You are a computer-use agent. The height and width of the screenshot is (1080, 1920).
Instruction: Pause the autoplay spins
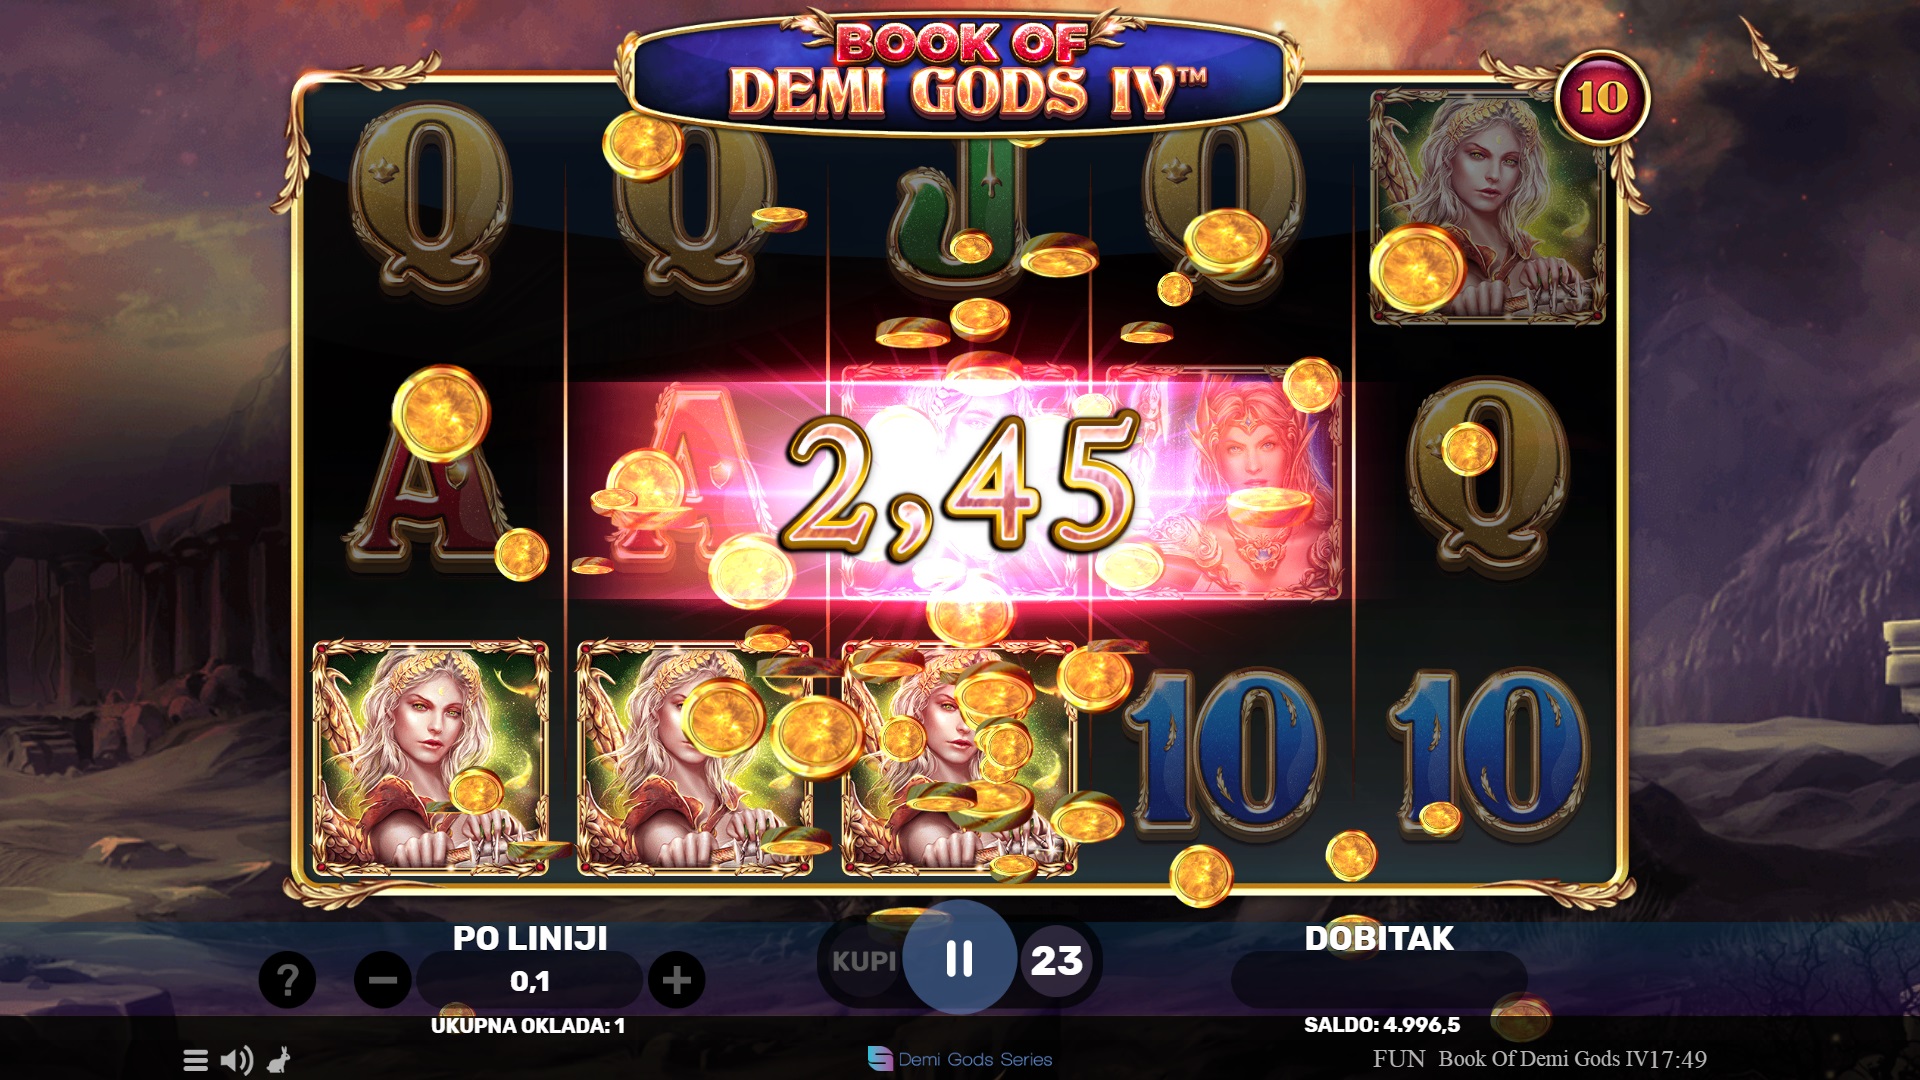[x=959, y=958]
